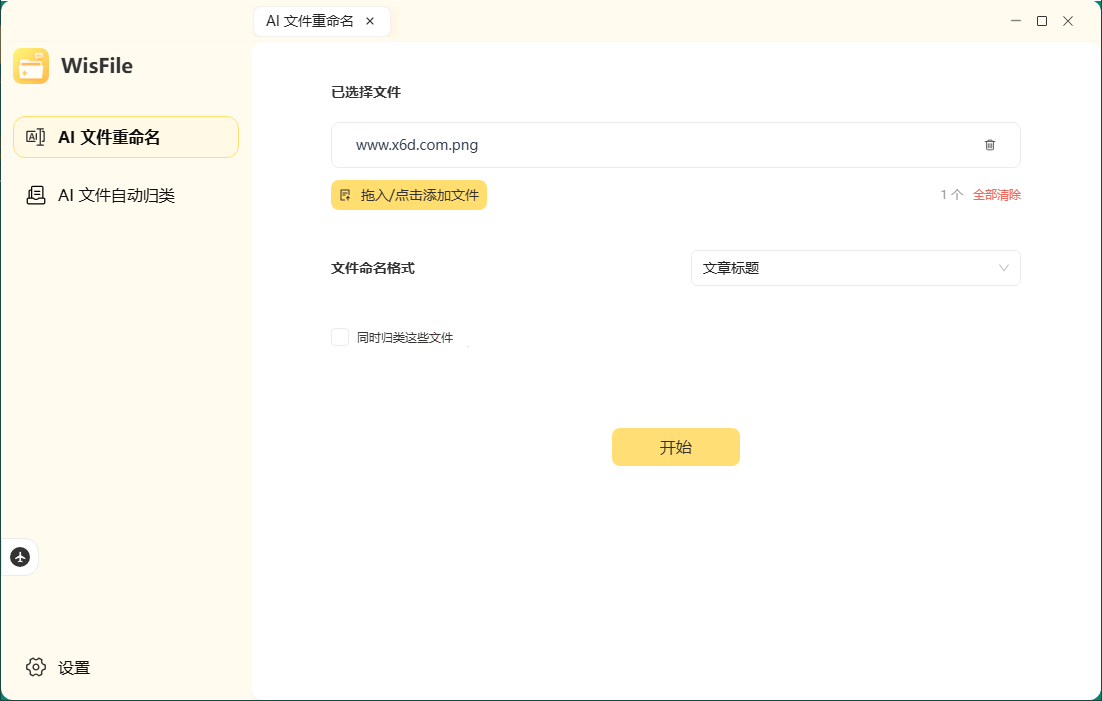This screenshot has height=701, width=1102.
Task: Click the WisFile logo icon
Action: click(x=31, y=65)
